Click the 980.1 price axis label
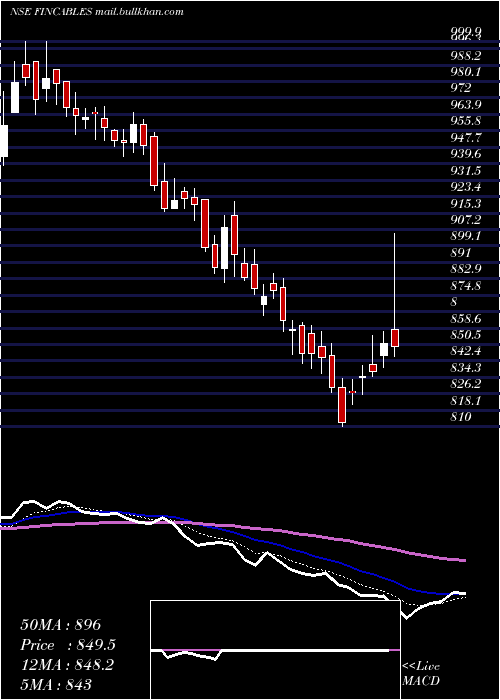The width and height of the screenshot is (500, 700). [x=466, y=71]
